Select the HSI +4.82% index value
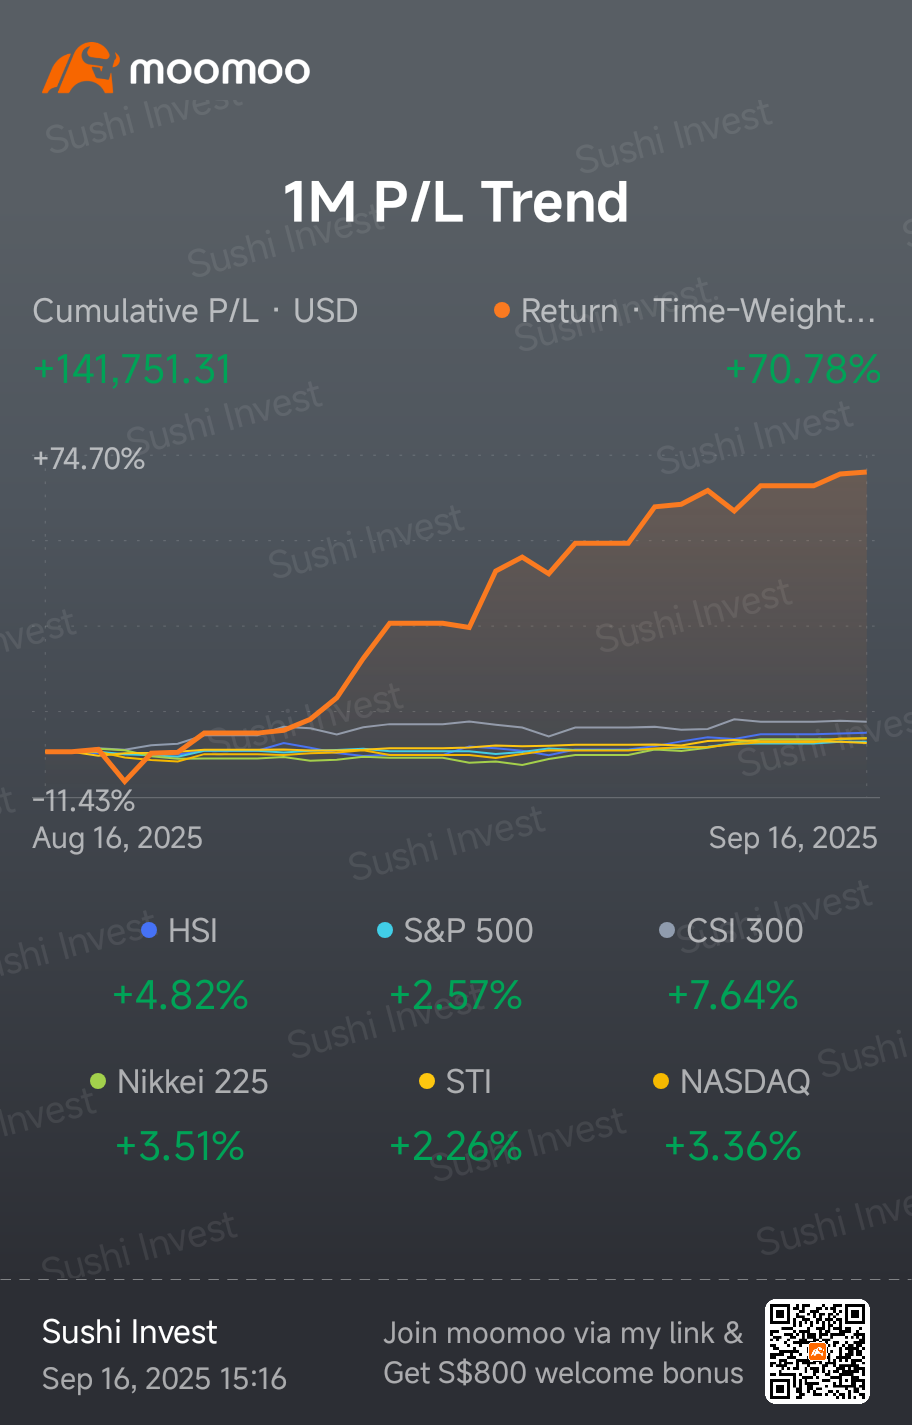This screenshot has width=912, height=1425. click(180, 995)
